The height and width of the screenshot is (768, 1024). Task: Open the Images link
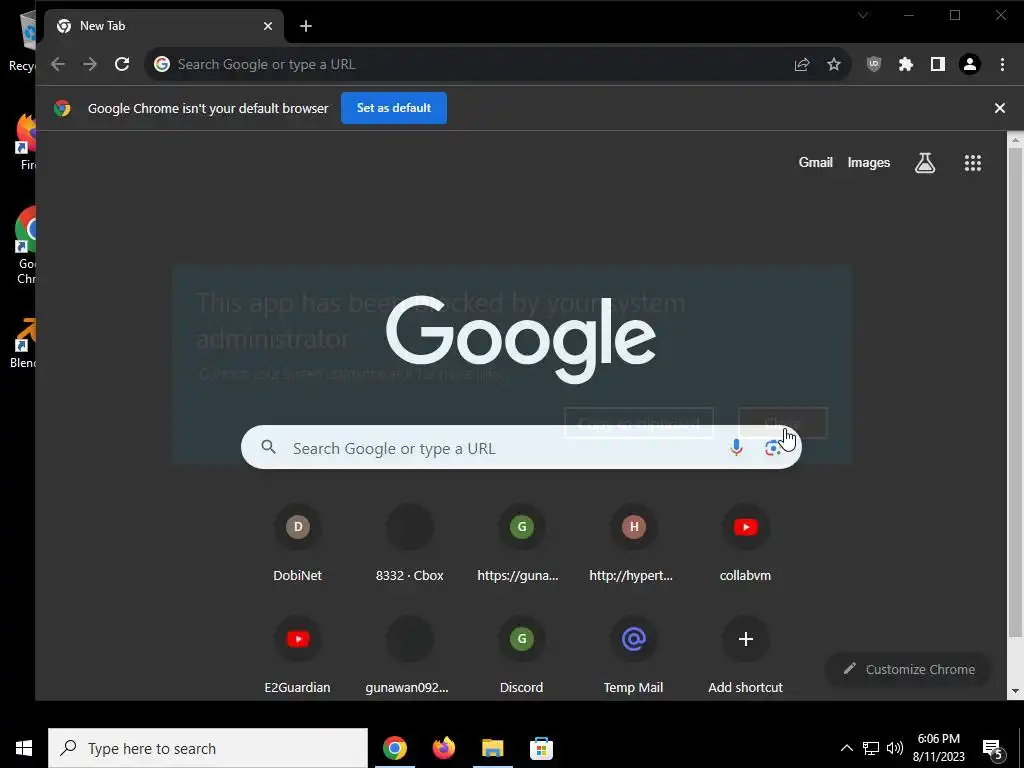(869, 163)
